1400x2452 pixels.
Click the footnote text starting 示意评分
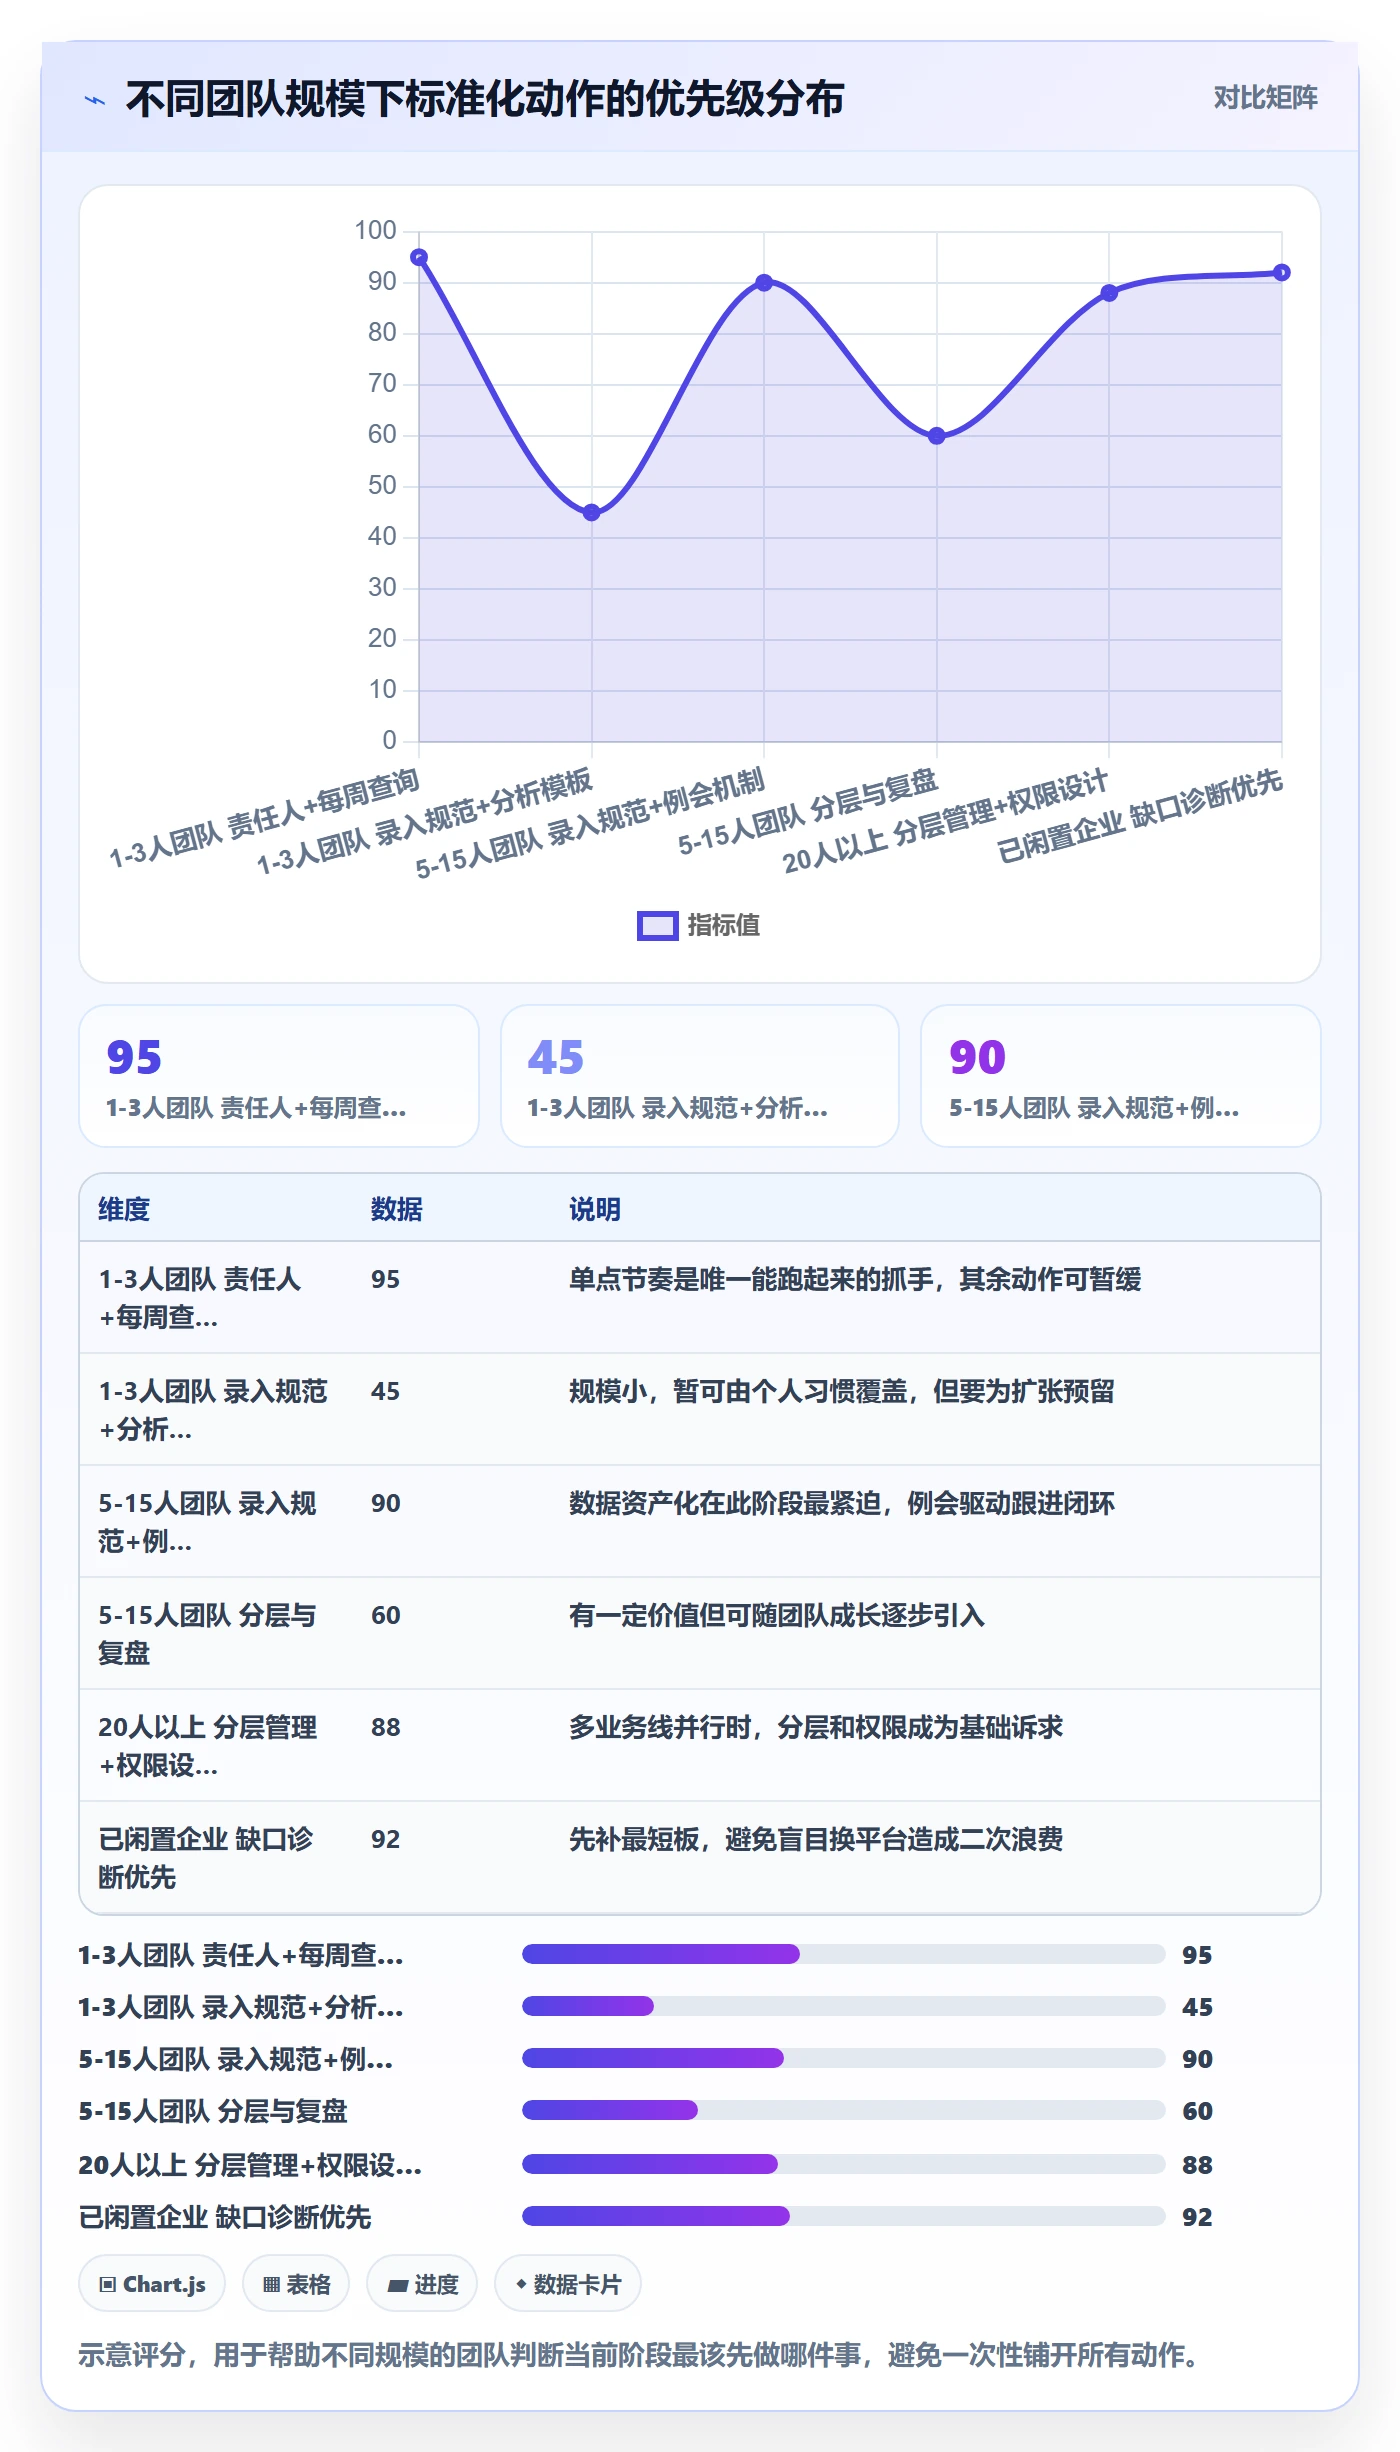pos(640,2355)
